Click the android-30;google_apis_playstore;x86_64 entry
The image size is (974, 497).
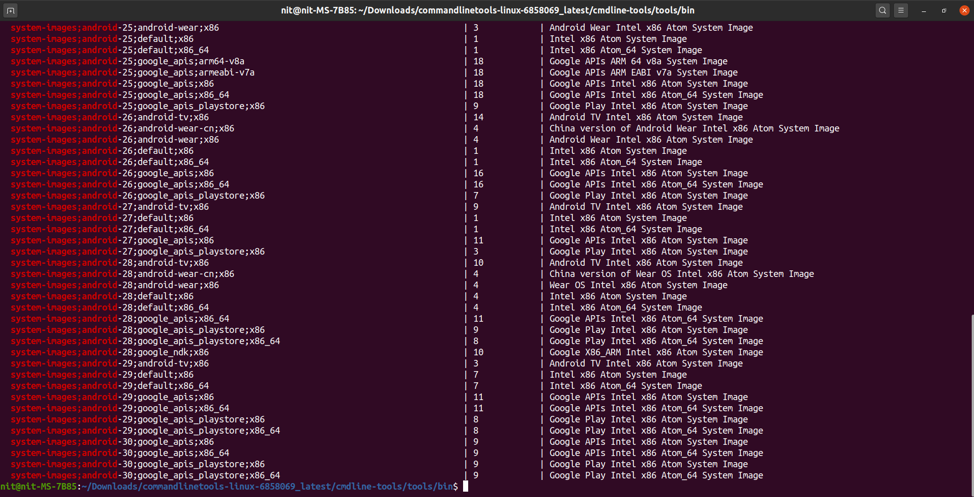tap(145, 476)
